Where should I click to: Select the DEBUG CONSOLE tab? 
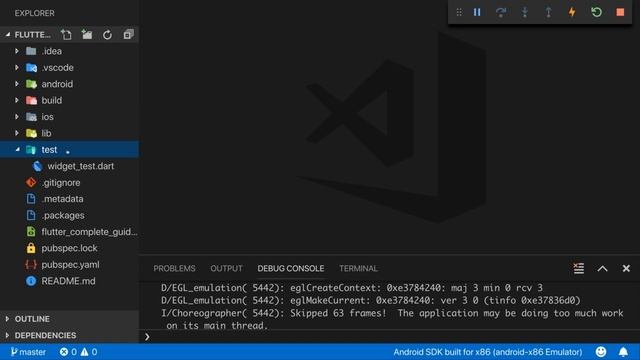point(291,268)
